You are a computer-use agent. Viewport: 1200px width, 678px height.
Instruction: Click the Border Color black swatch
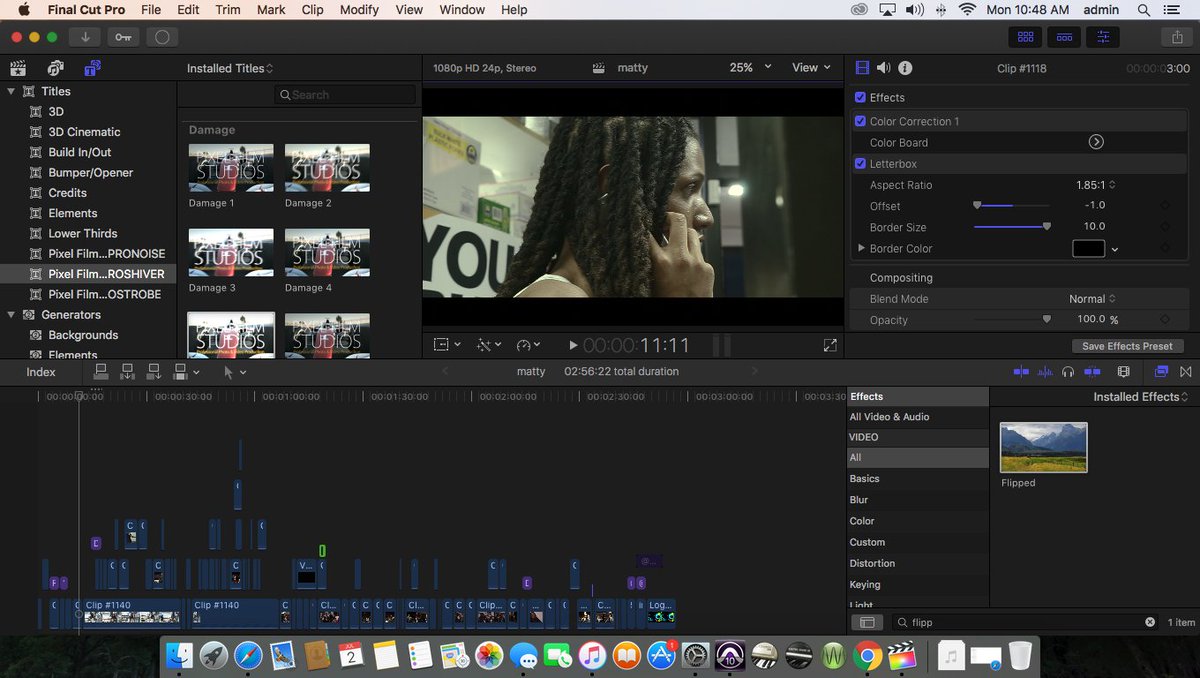(1088, 249)
